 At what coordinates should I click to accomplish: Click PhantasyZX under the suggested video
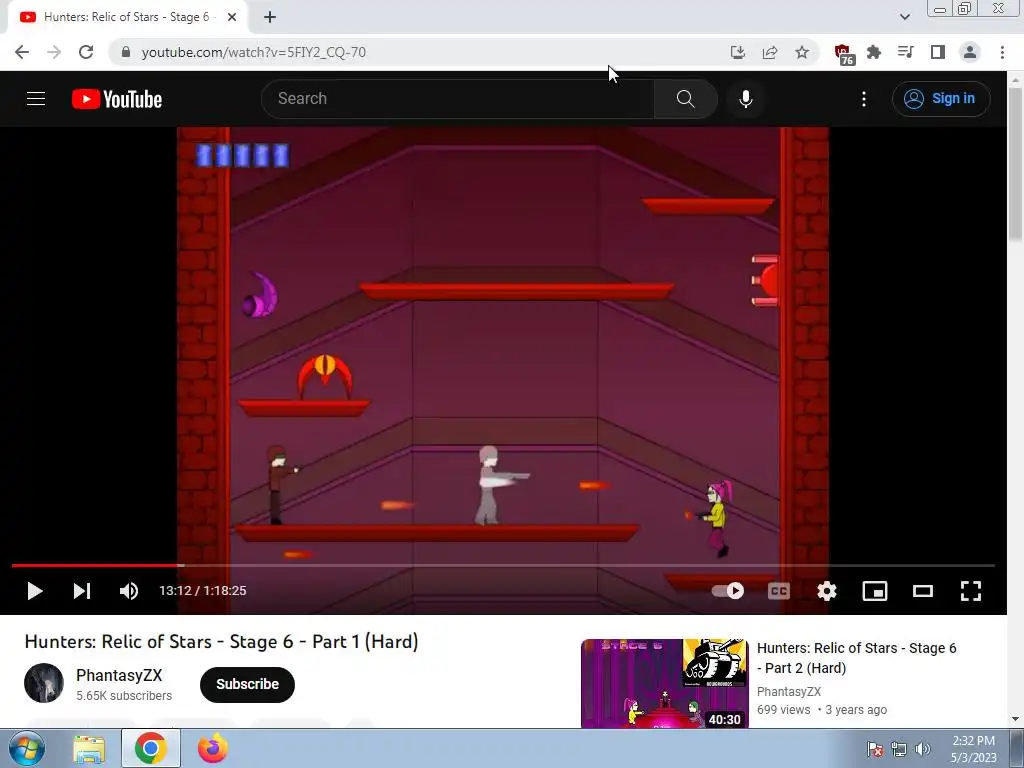tap(789, 692)
